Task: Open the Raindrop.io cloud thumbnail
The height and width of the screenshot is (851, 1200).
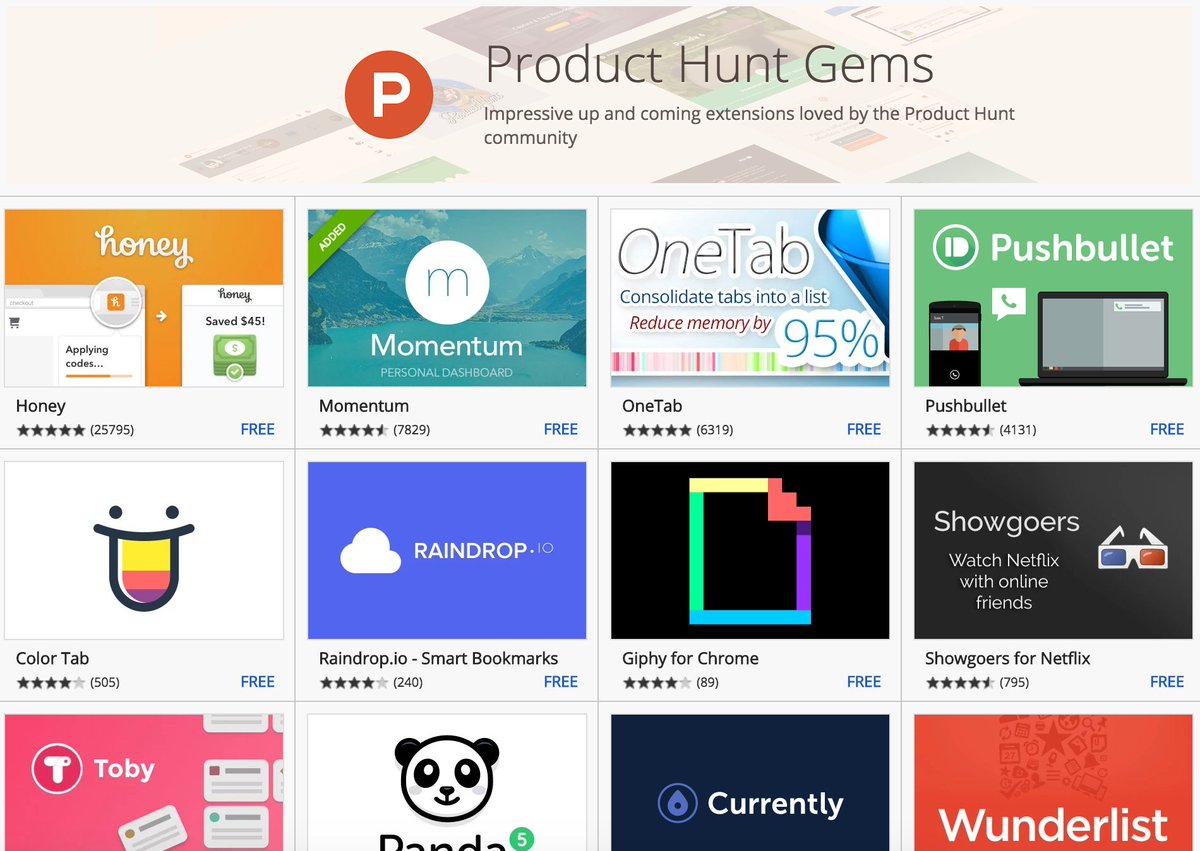Action: click(447, 550)
